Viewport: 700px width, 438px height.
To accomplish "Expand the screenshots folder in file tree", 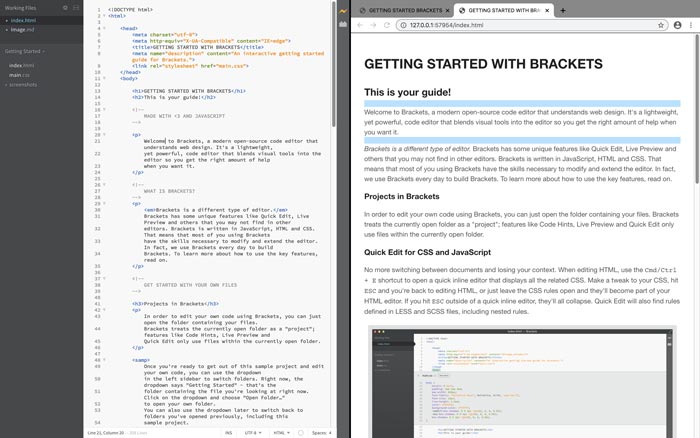I will (x=21, y=84).
